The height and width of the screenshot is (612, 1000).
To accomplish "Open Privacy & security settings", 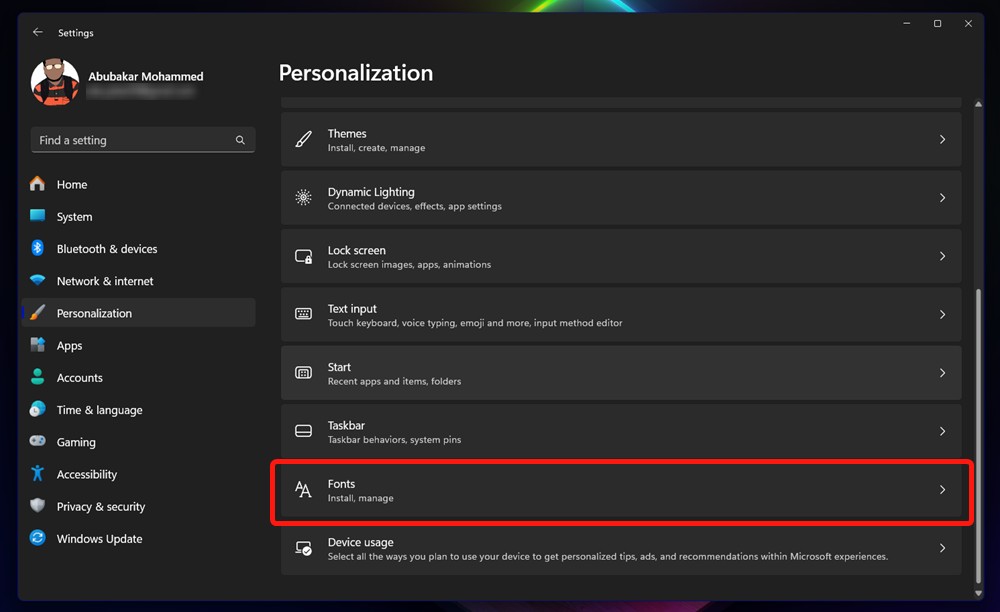I will pos(100,507).
